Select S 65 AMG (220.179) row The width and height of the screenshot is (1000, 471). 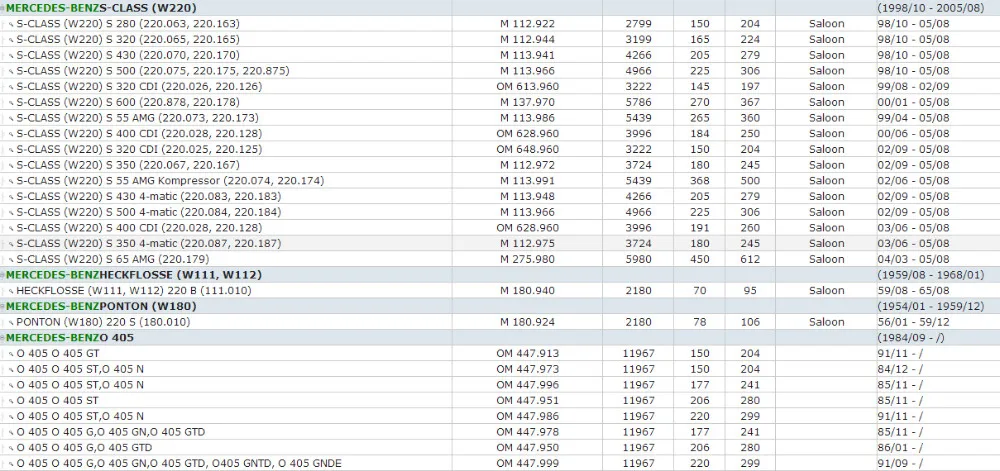pos(500,259)
